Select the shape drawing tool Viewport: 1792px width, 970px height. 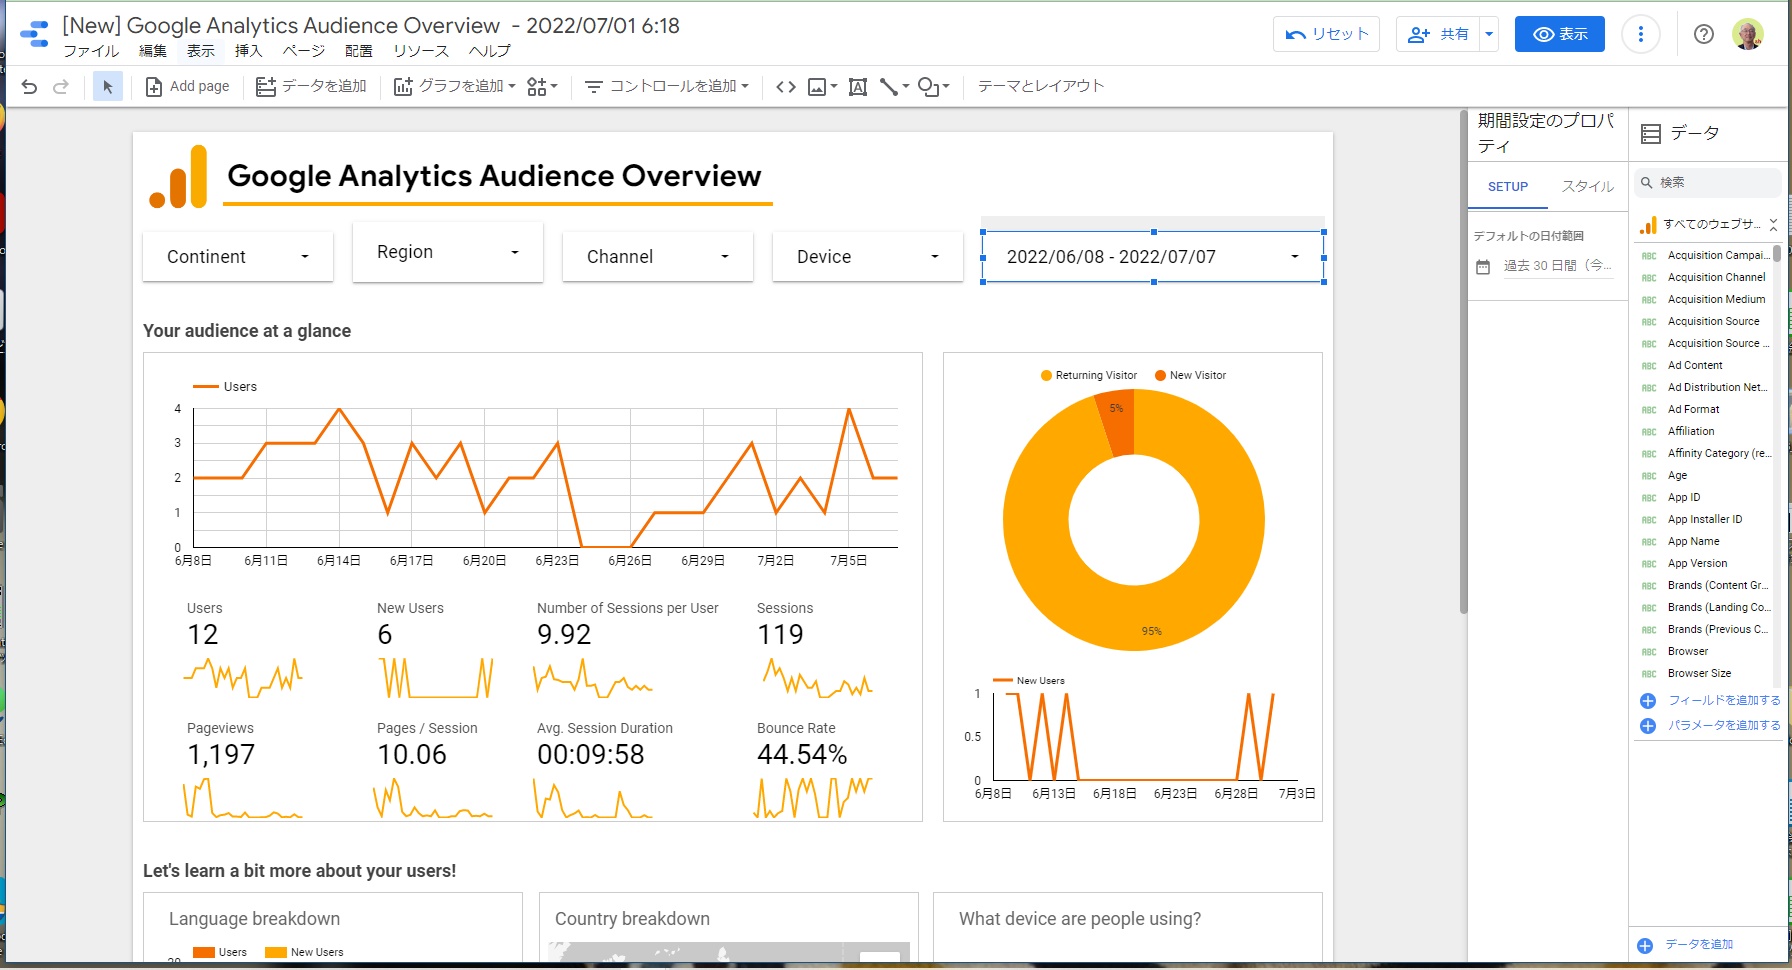click(928, 87)
